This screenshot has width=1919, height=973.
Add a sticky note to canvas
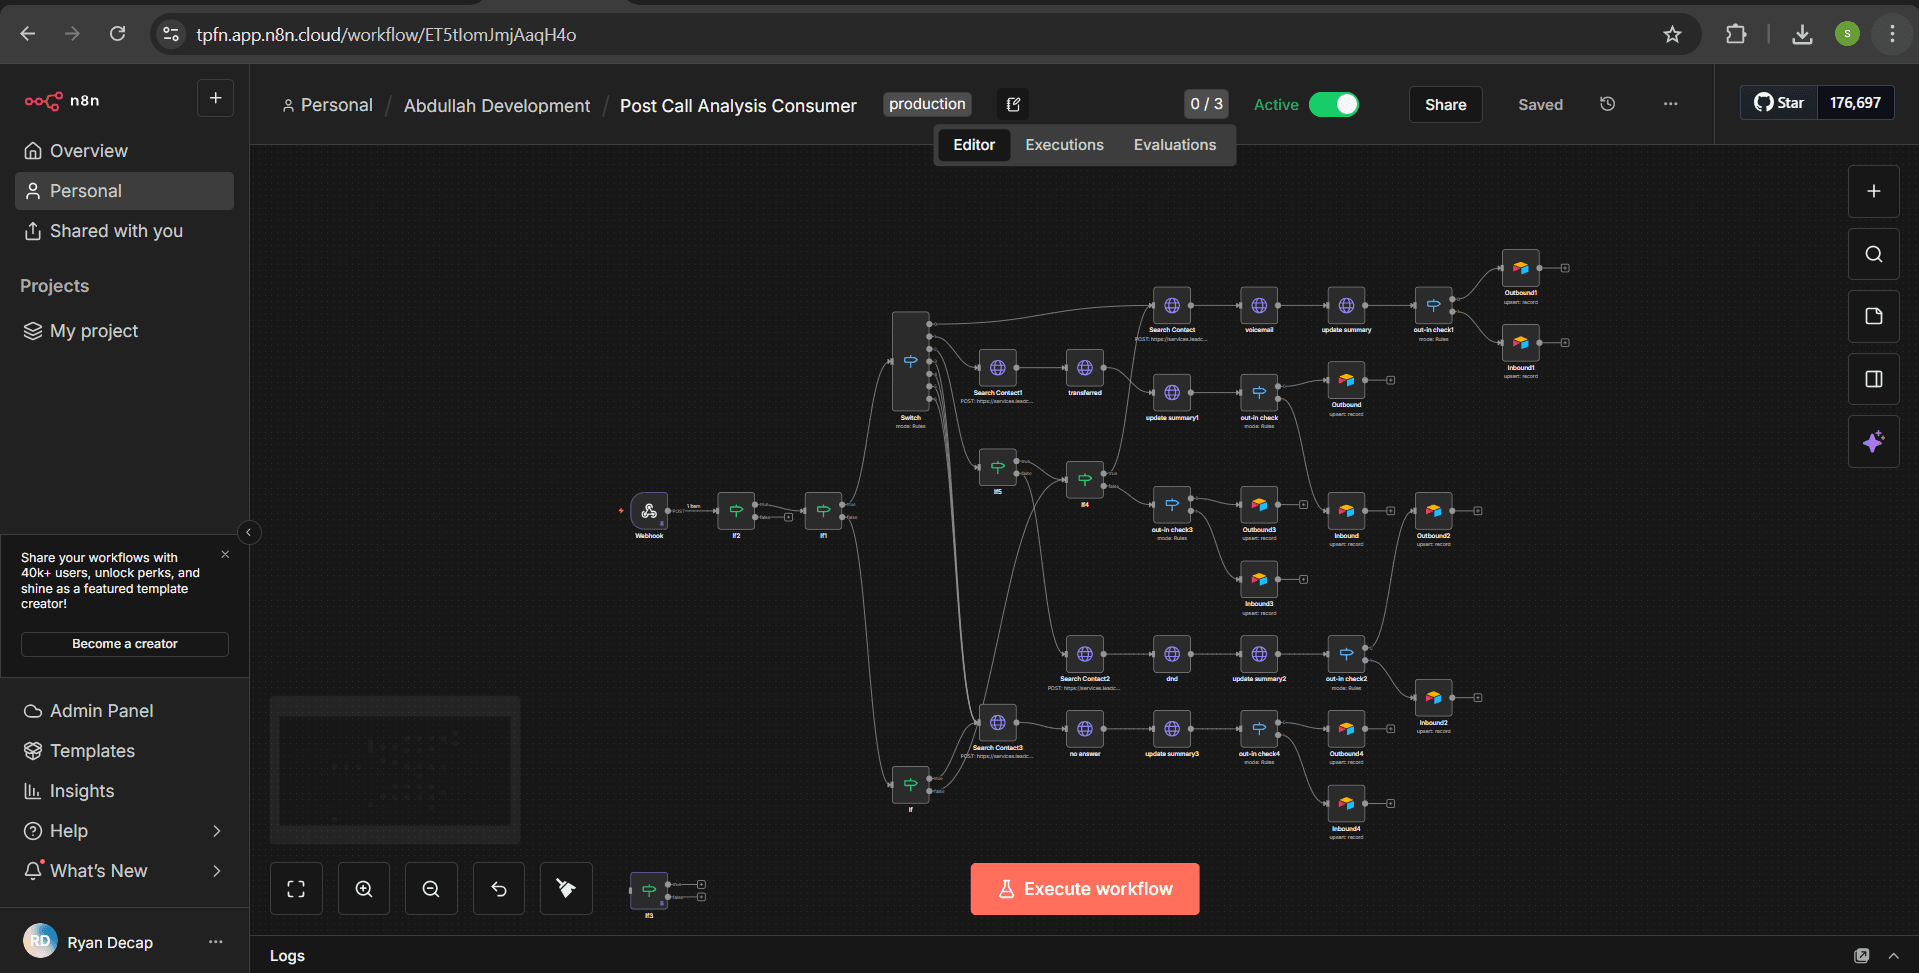click(1874, 316)
